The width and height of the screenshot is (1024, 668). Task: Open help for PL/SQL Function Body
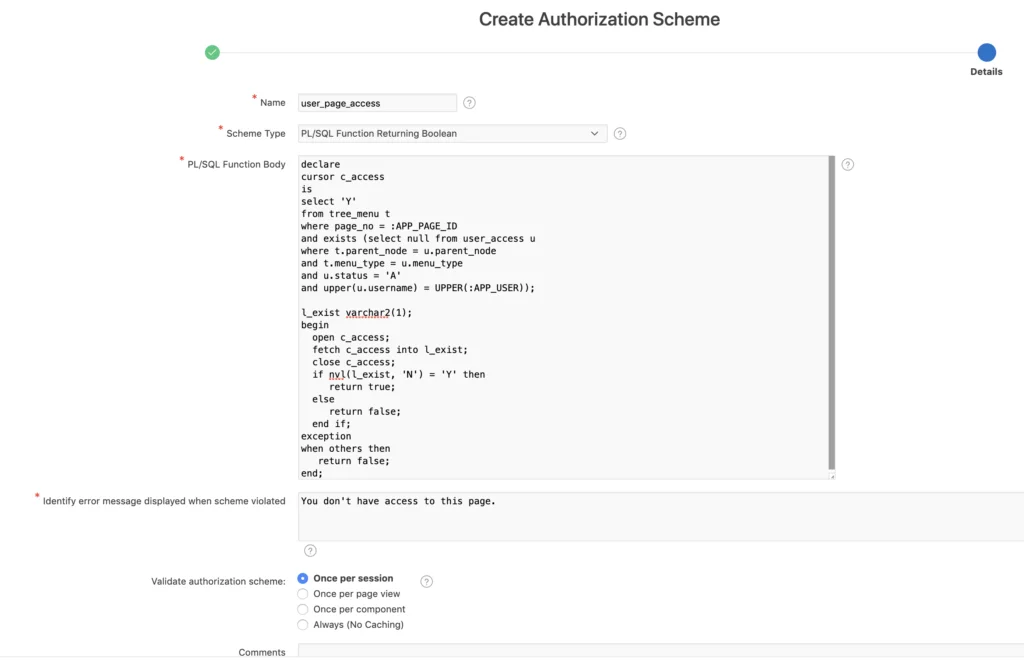coord(847,165)
